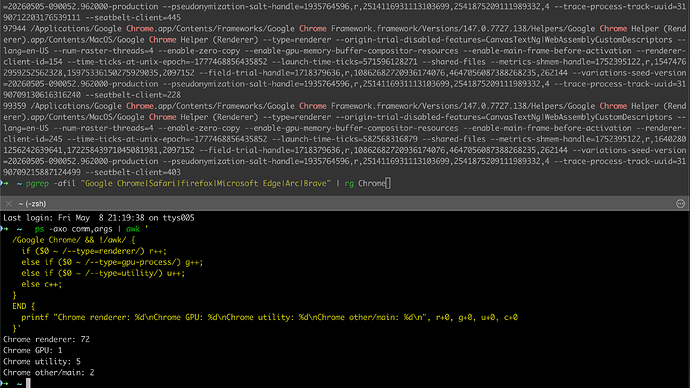Click "--launch-time-ticks=571596128271" argument

pyautogui.click(x=345, y=62)
